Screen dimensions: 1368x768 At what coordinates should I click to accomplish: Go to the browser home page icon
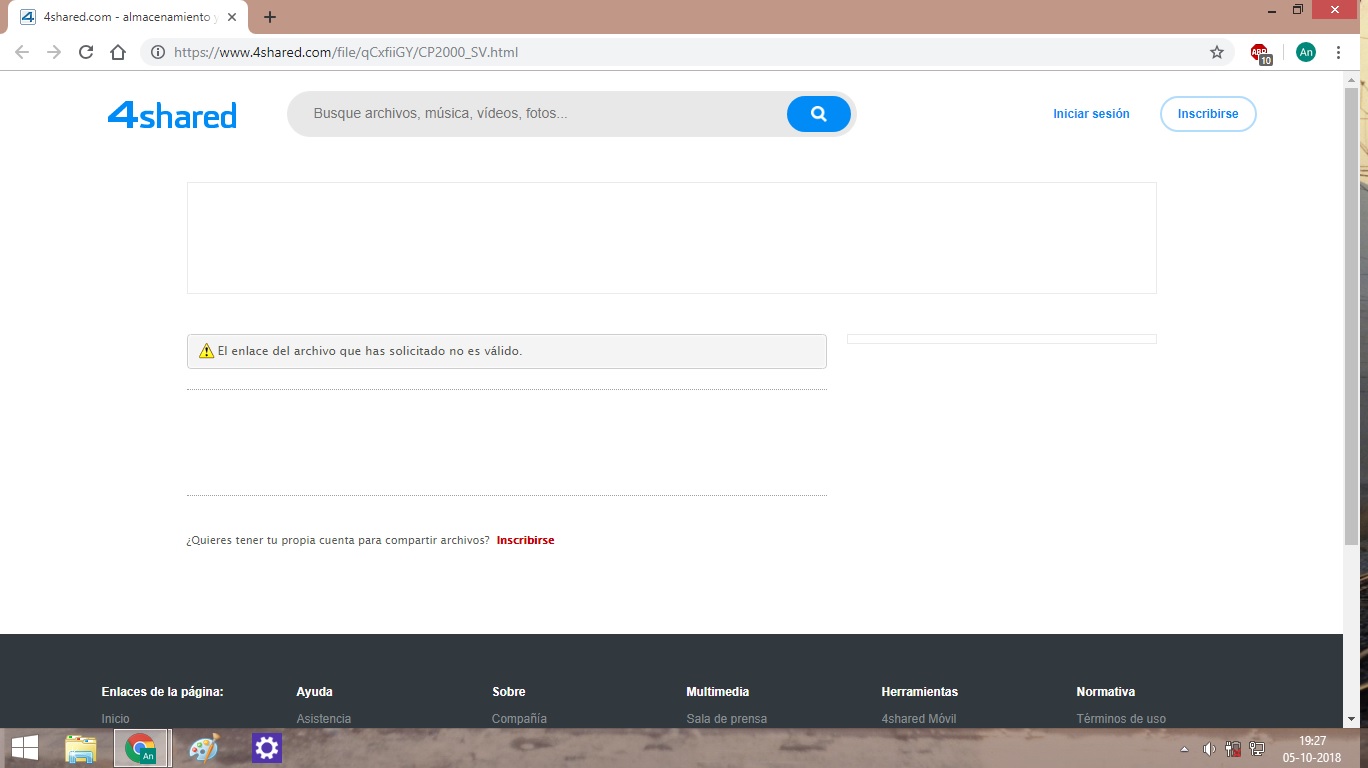[x=118, y=52]
